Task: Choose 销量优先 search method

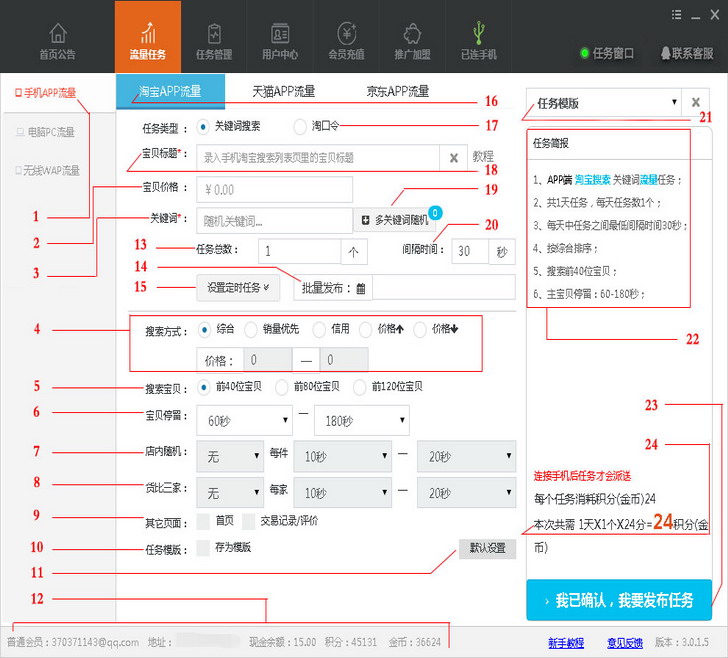Action: tap(251, 330)
